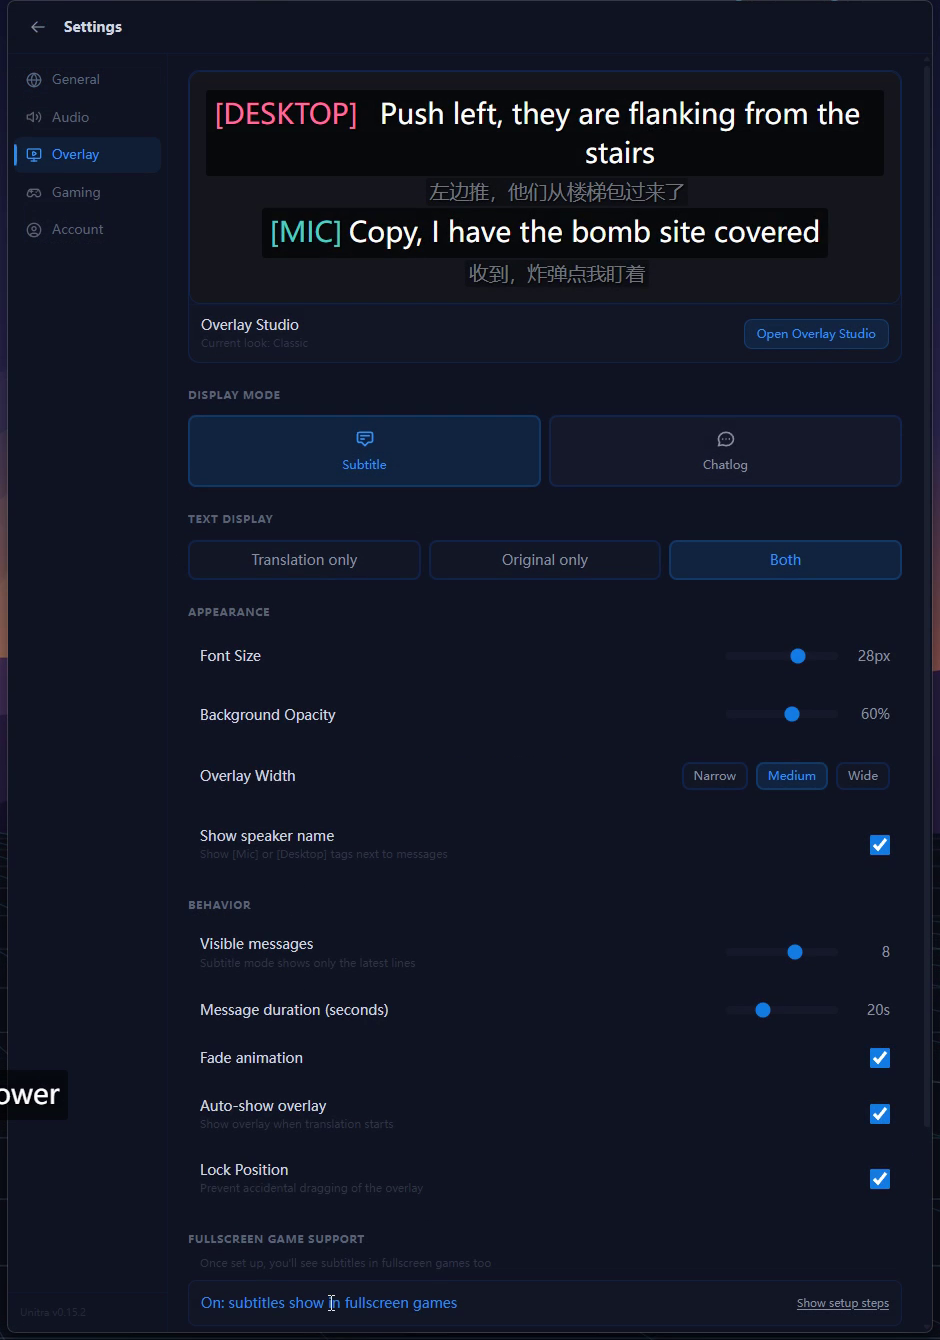Click the Audio speaker icon

(x=34, y=117)
